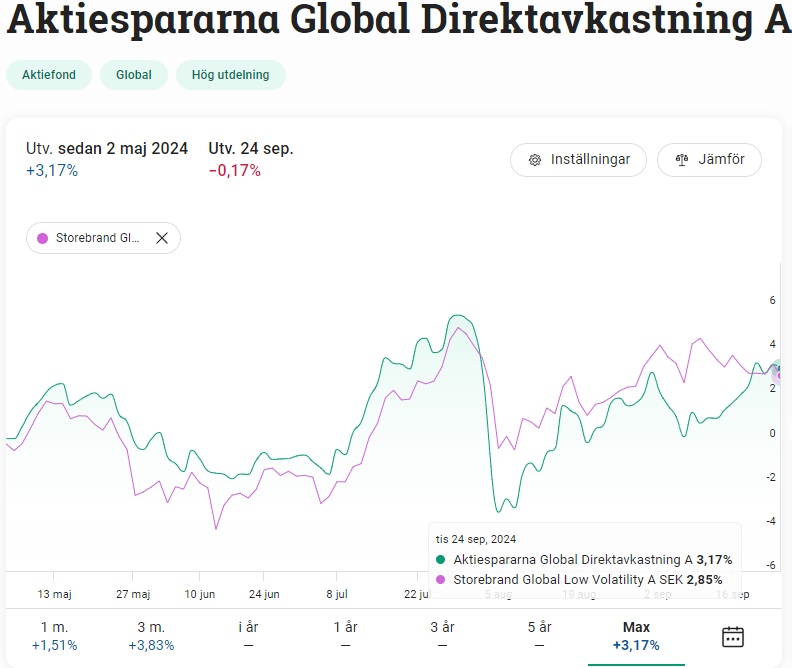This screenshot has height=668, width=792.
Task: Click tooltip date tis 24 sep, 2024
Action: pos(476,539)
